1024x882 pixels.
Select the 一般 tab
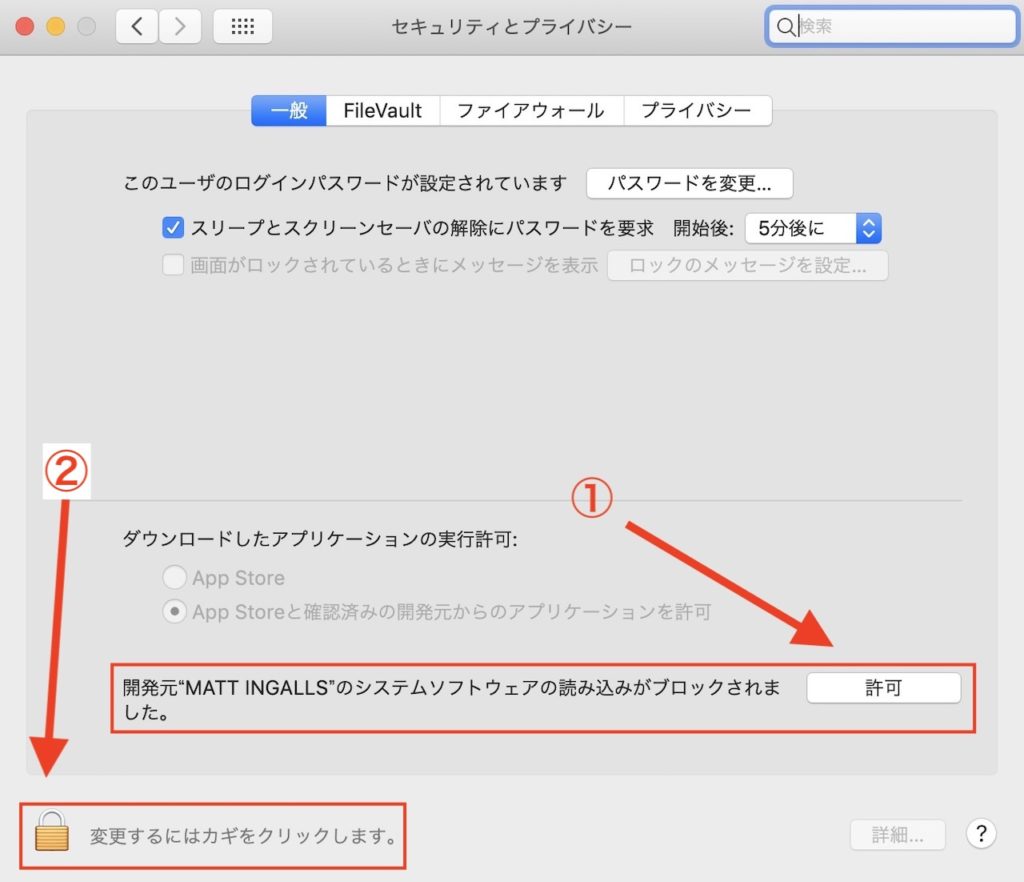pyautogui.click(x=288, y=110)
